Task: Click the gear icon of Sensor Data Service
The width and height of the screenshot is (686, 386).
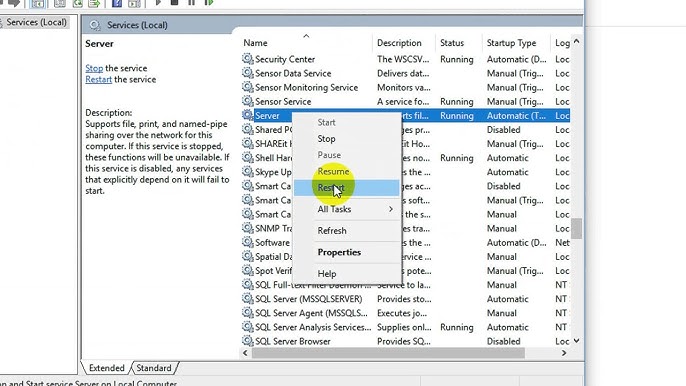Action: tap(248, 73)
